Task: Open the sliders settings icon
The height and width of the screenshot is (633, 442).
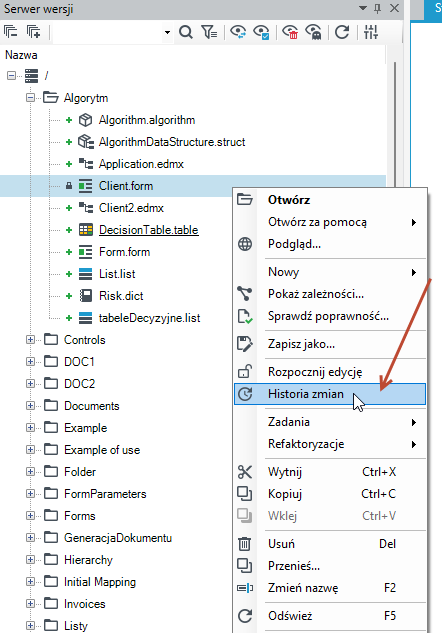Action: [371, 32]
